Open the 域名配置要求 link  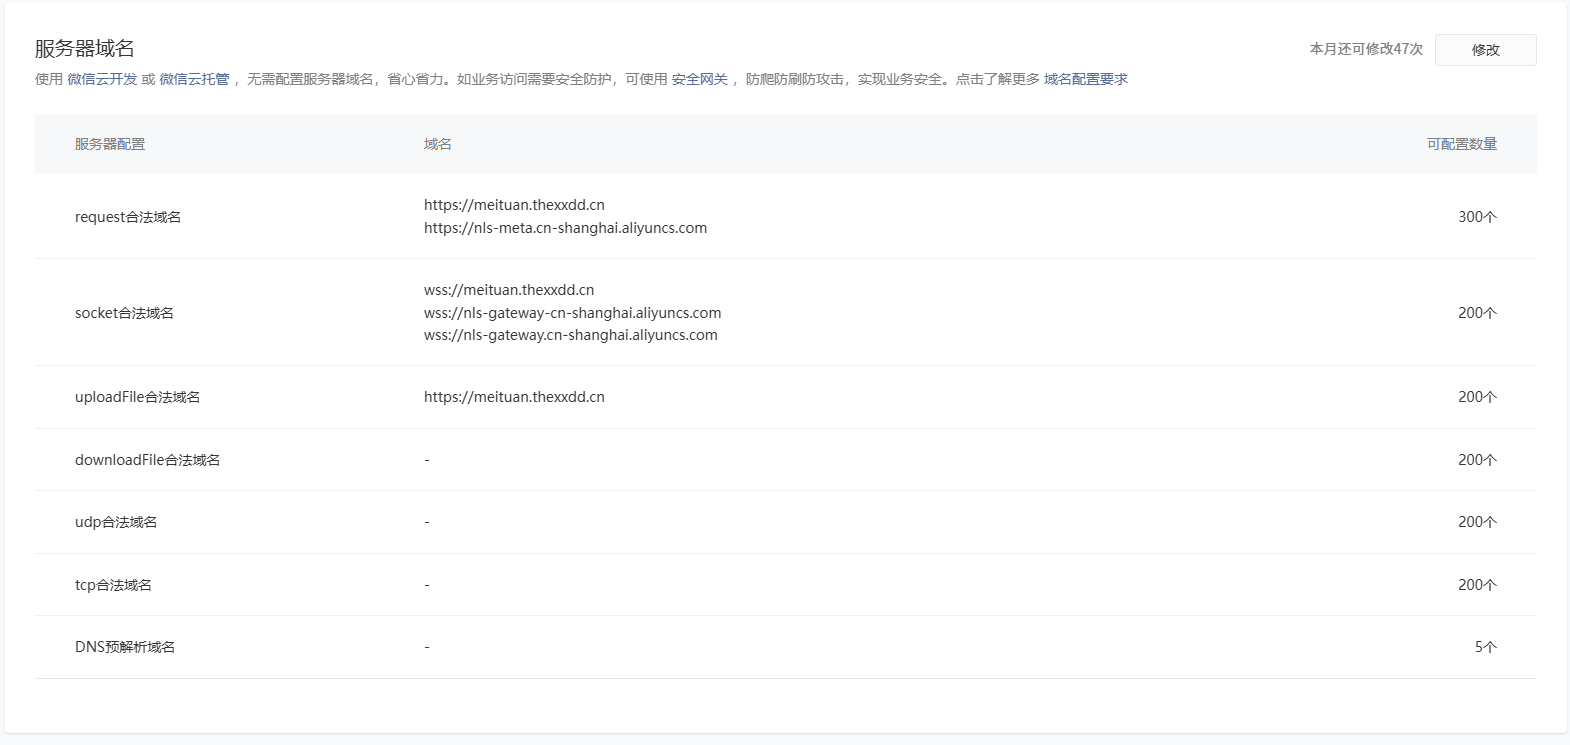coord(1085,79)
